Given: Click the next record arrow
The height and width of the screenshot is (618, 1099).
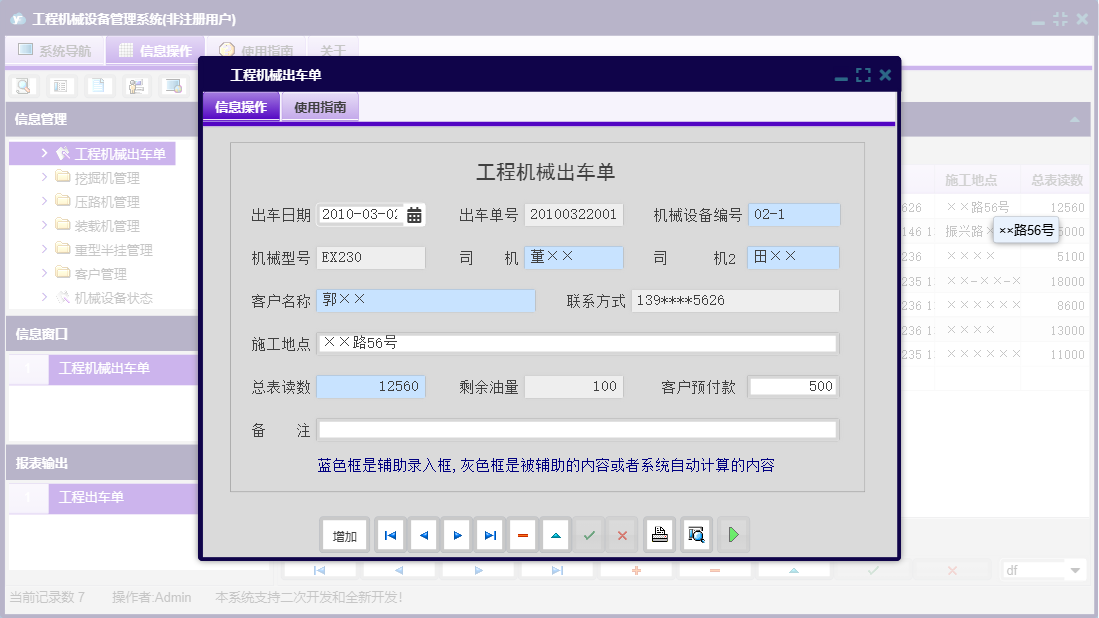Looking at the screenshot, I should pyautogui.click(x=457, y=534).
